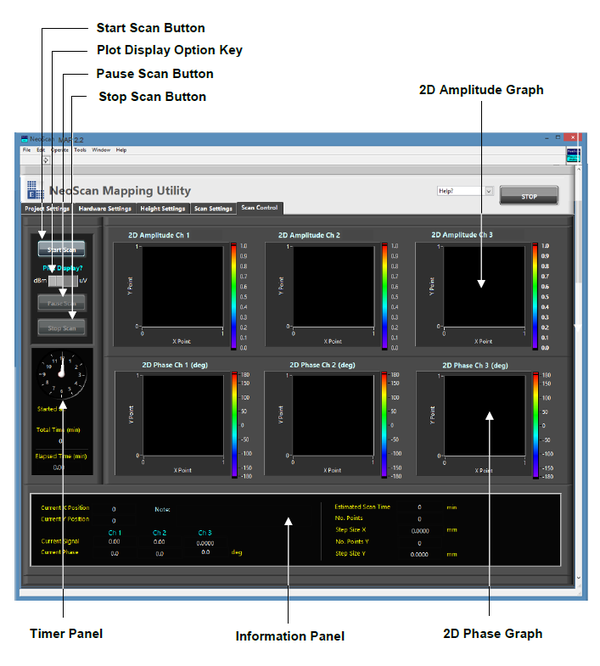Click the Current Y Position value

(114, 520)
